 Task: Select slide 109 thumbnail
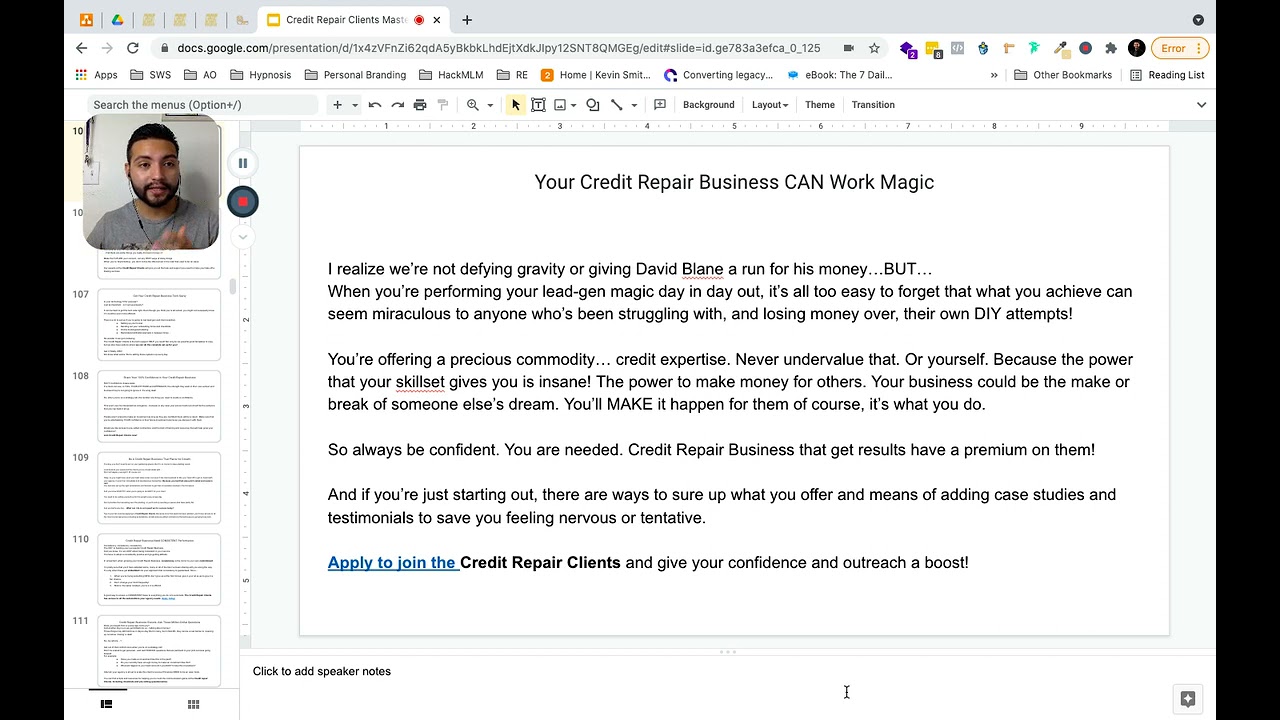(x=159, y=488)
